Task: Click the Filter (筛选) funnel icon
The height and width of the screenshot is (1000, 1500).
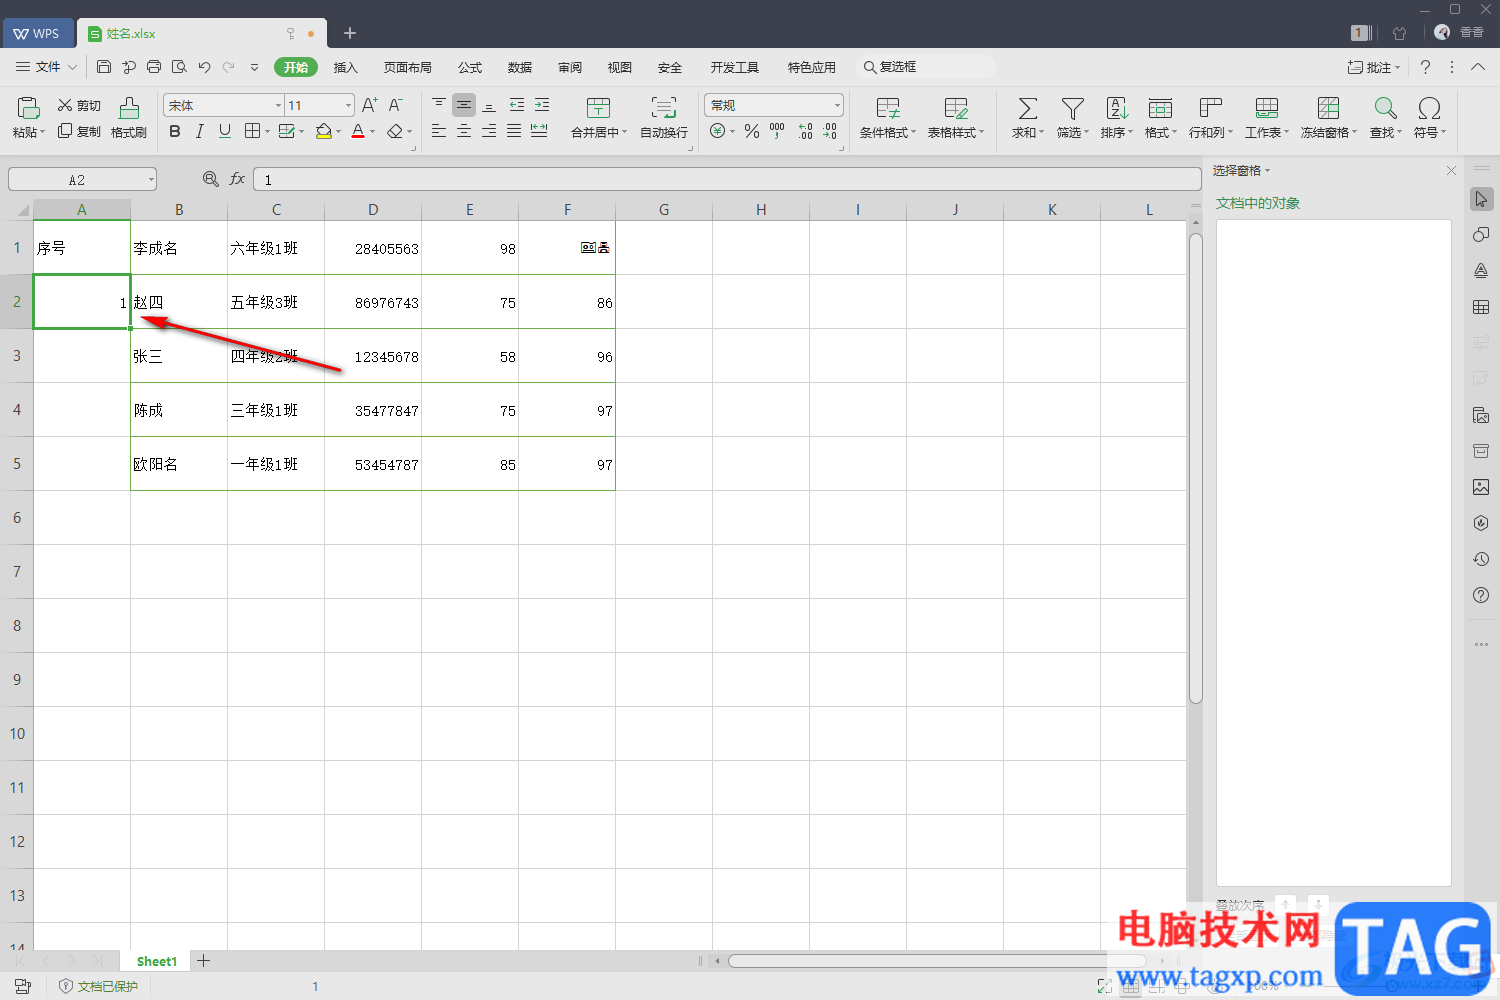Action: coord(1072,108)
